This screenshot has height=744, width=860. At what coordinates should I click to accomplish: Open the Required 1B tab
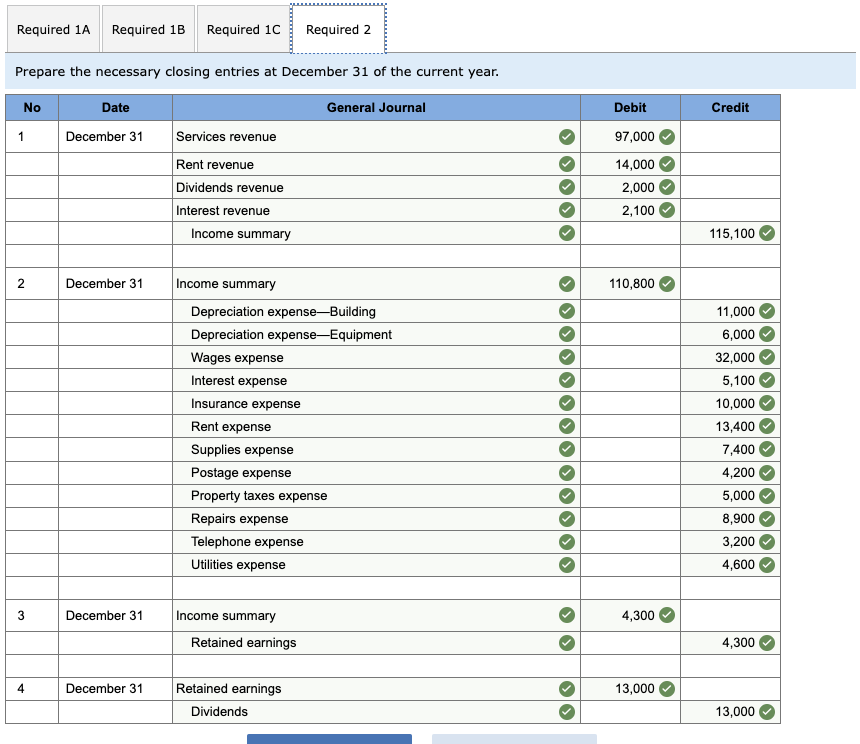coord(148,29)
